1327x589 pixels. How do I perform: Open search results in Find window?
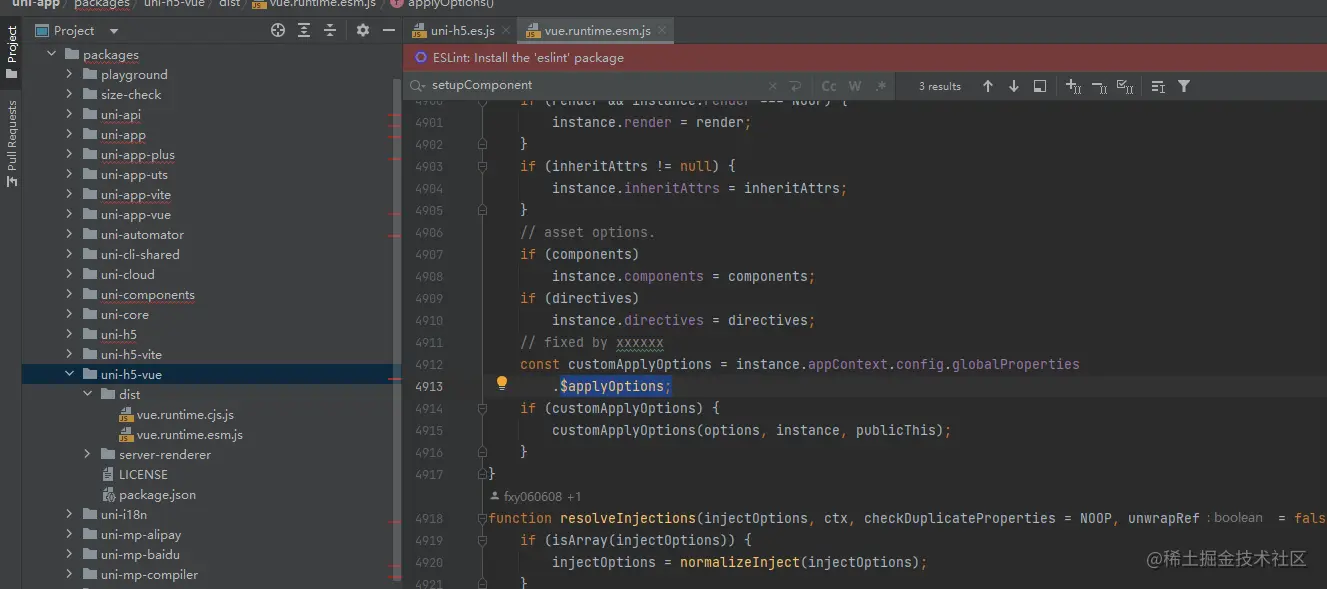(x=1158, y=86)
